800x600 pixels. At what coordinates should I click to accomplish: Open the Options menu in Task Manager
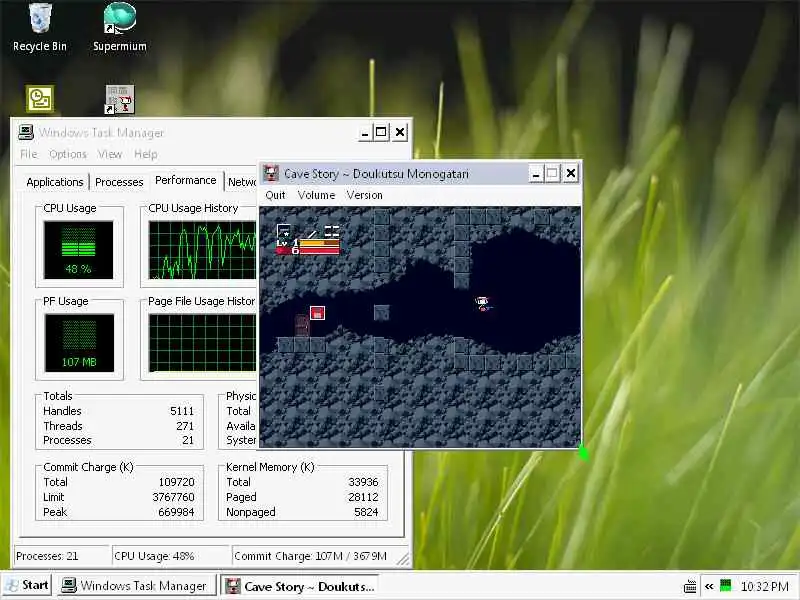pos(68,154)
